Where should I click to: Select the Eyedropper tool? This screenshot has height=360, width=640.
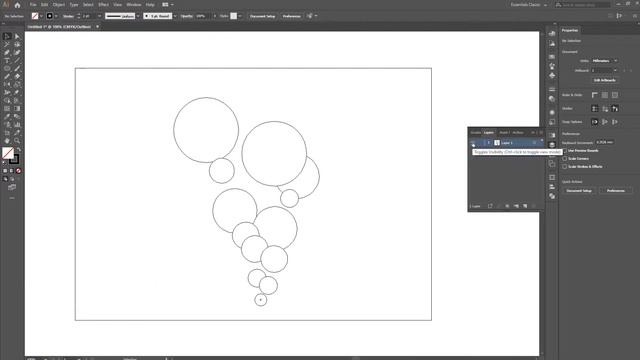(x=7, y=116)
